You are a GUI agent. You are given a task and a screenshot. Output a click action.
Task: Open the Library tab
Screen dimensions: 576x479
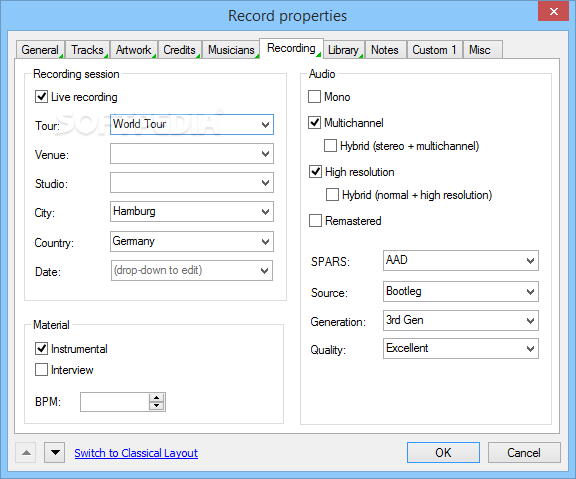343,50
